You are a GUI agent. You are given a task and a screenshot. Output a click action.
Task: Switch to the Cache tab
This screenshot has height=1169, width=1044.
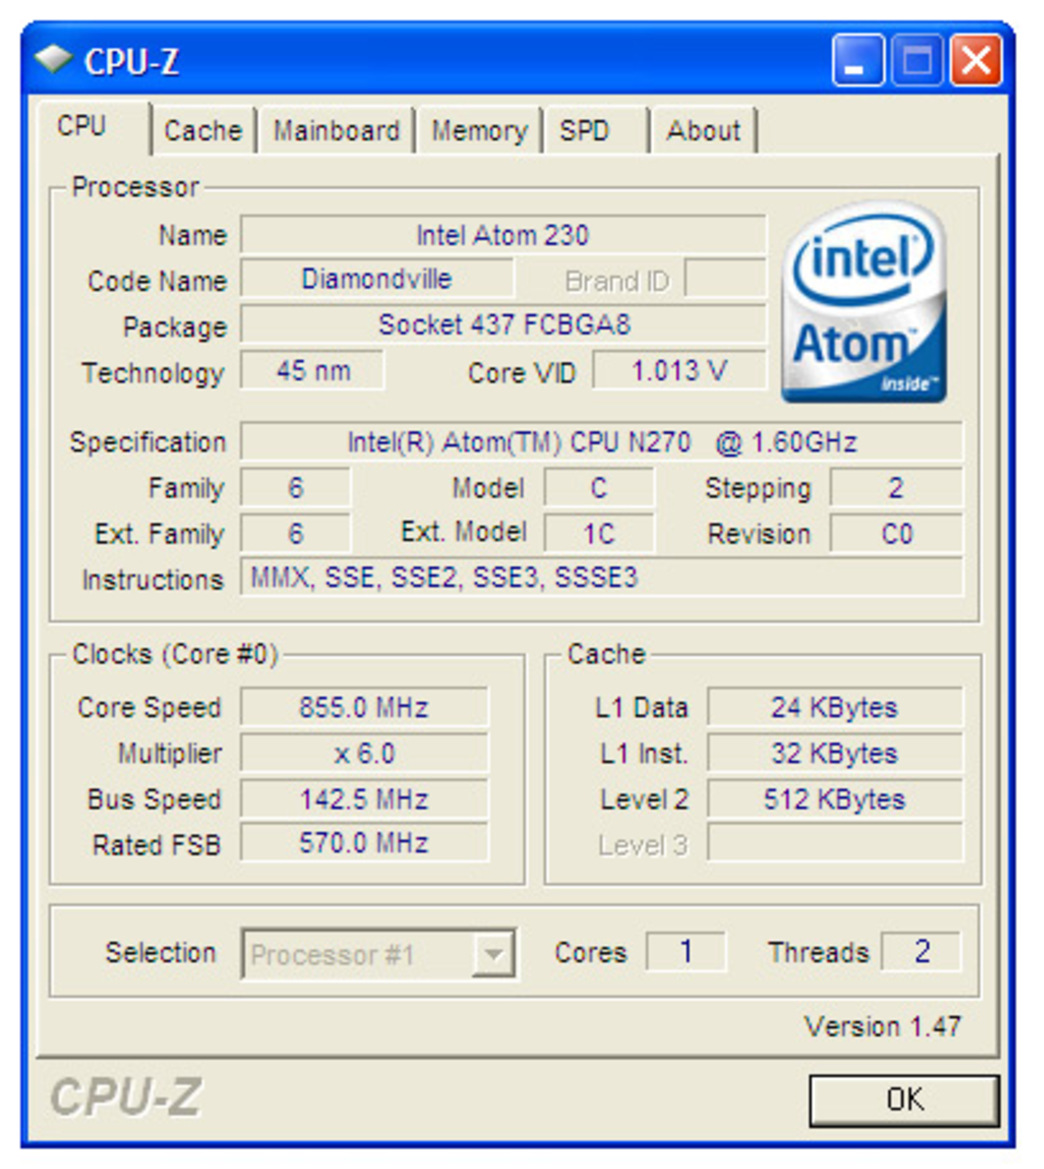(203, 130)
